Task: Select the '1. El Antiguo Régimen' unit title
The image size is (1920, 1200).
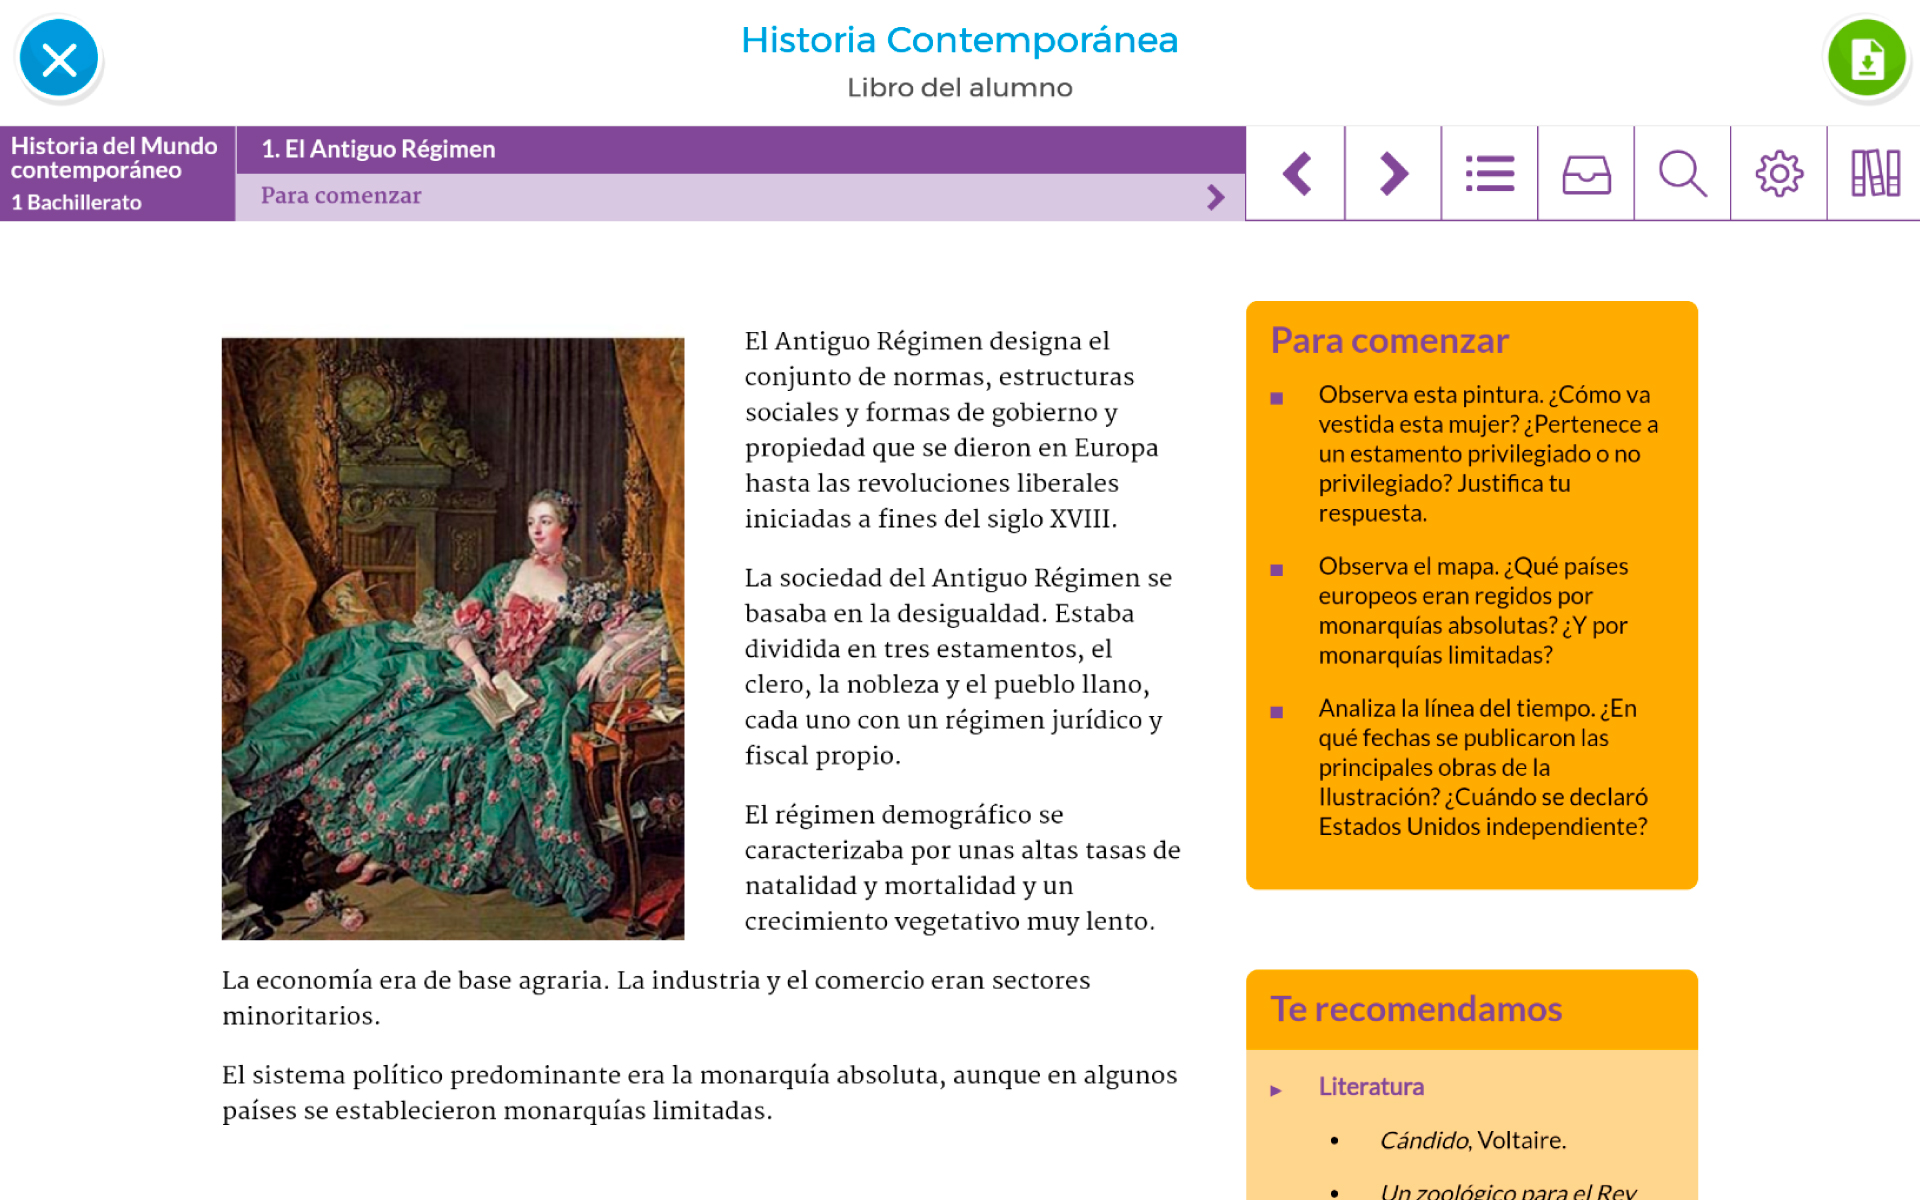Action: 378,149
